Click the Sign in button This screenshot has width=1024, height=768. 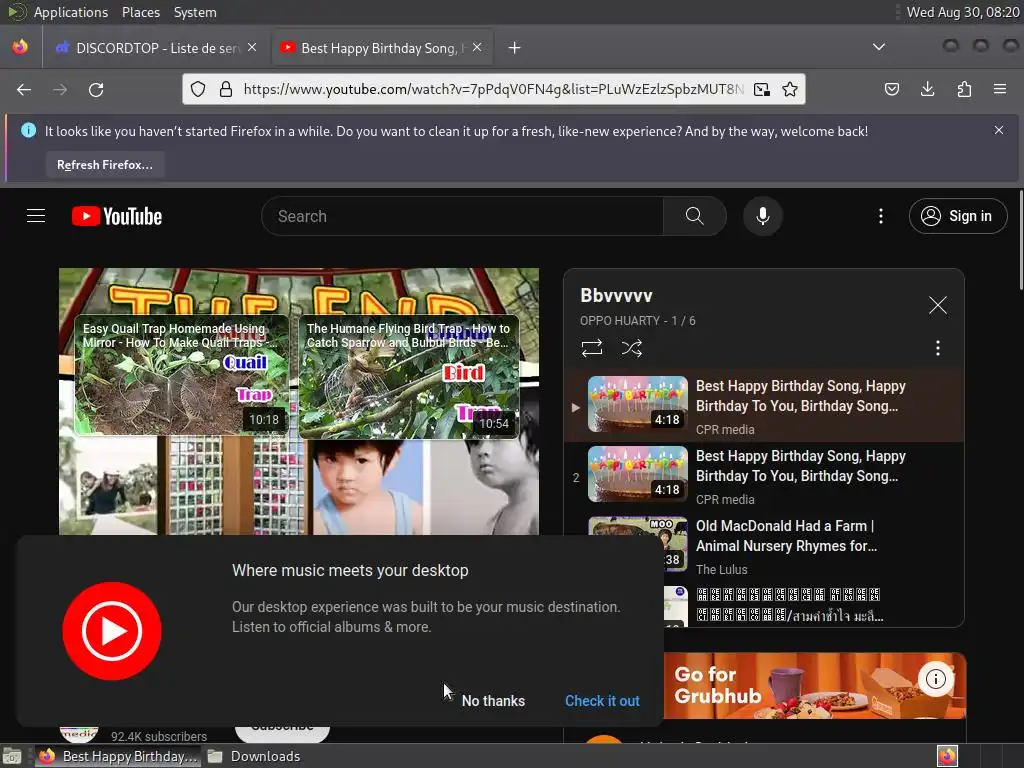[957, 216]
